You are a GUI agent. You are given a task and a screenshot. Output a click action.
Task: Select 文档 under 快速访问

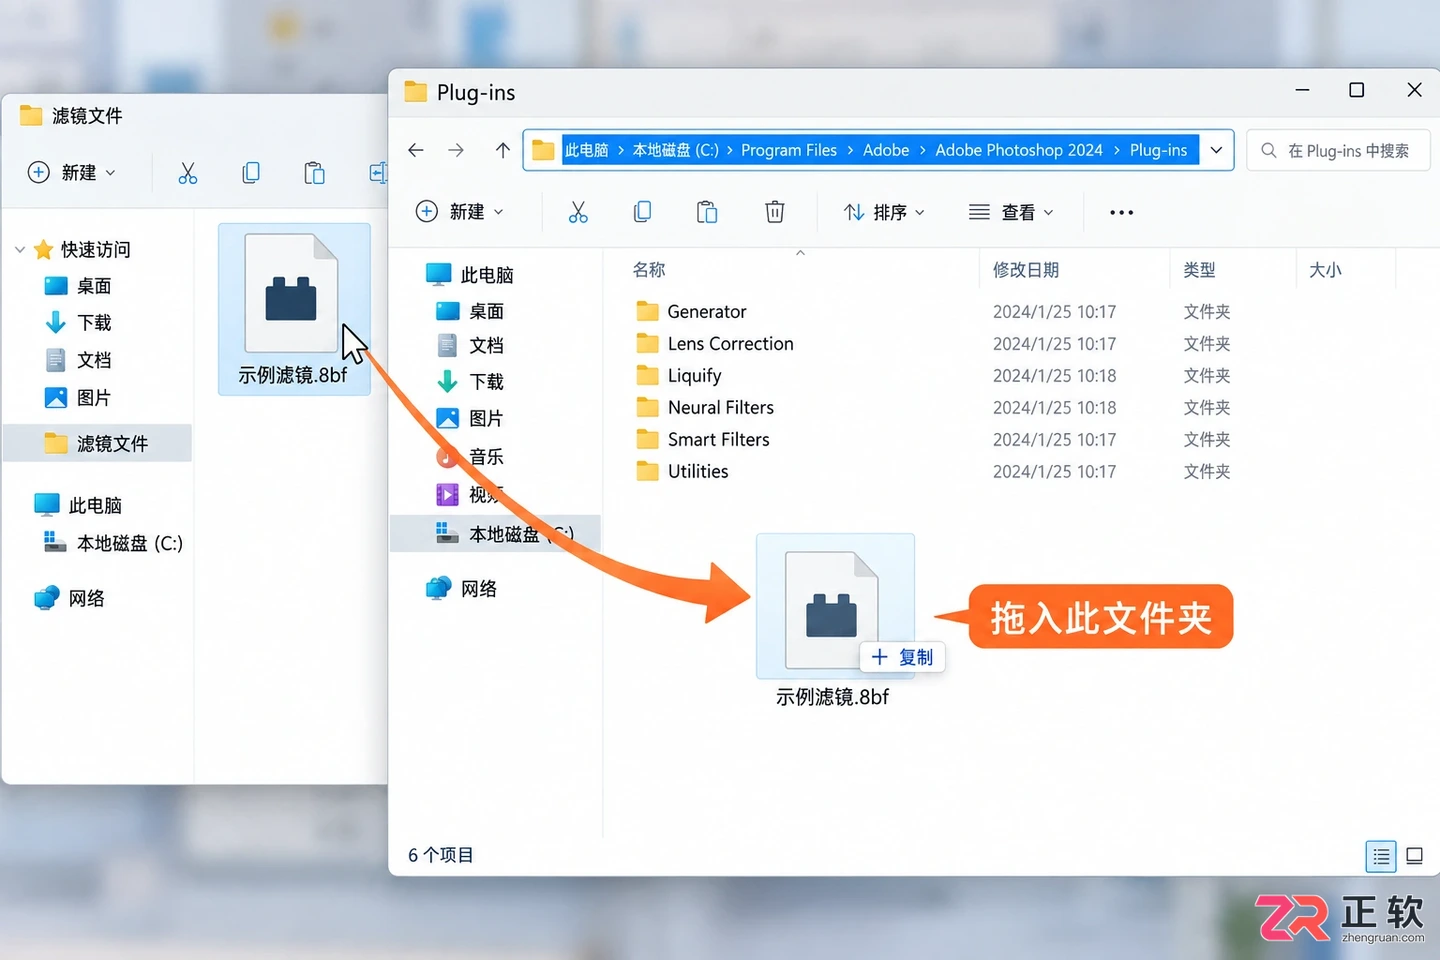78,360
